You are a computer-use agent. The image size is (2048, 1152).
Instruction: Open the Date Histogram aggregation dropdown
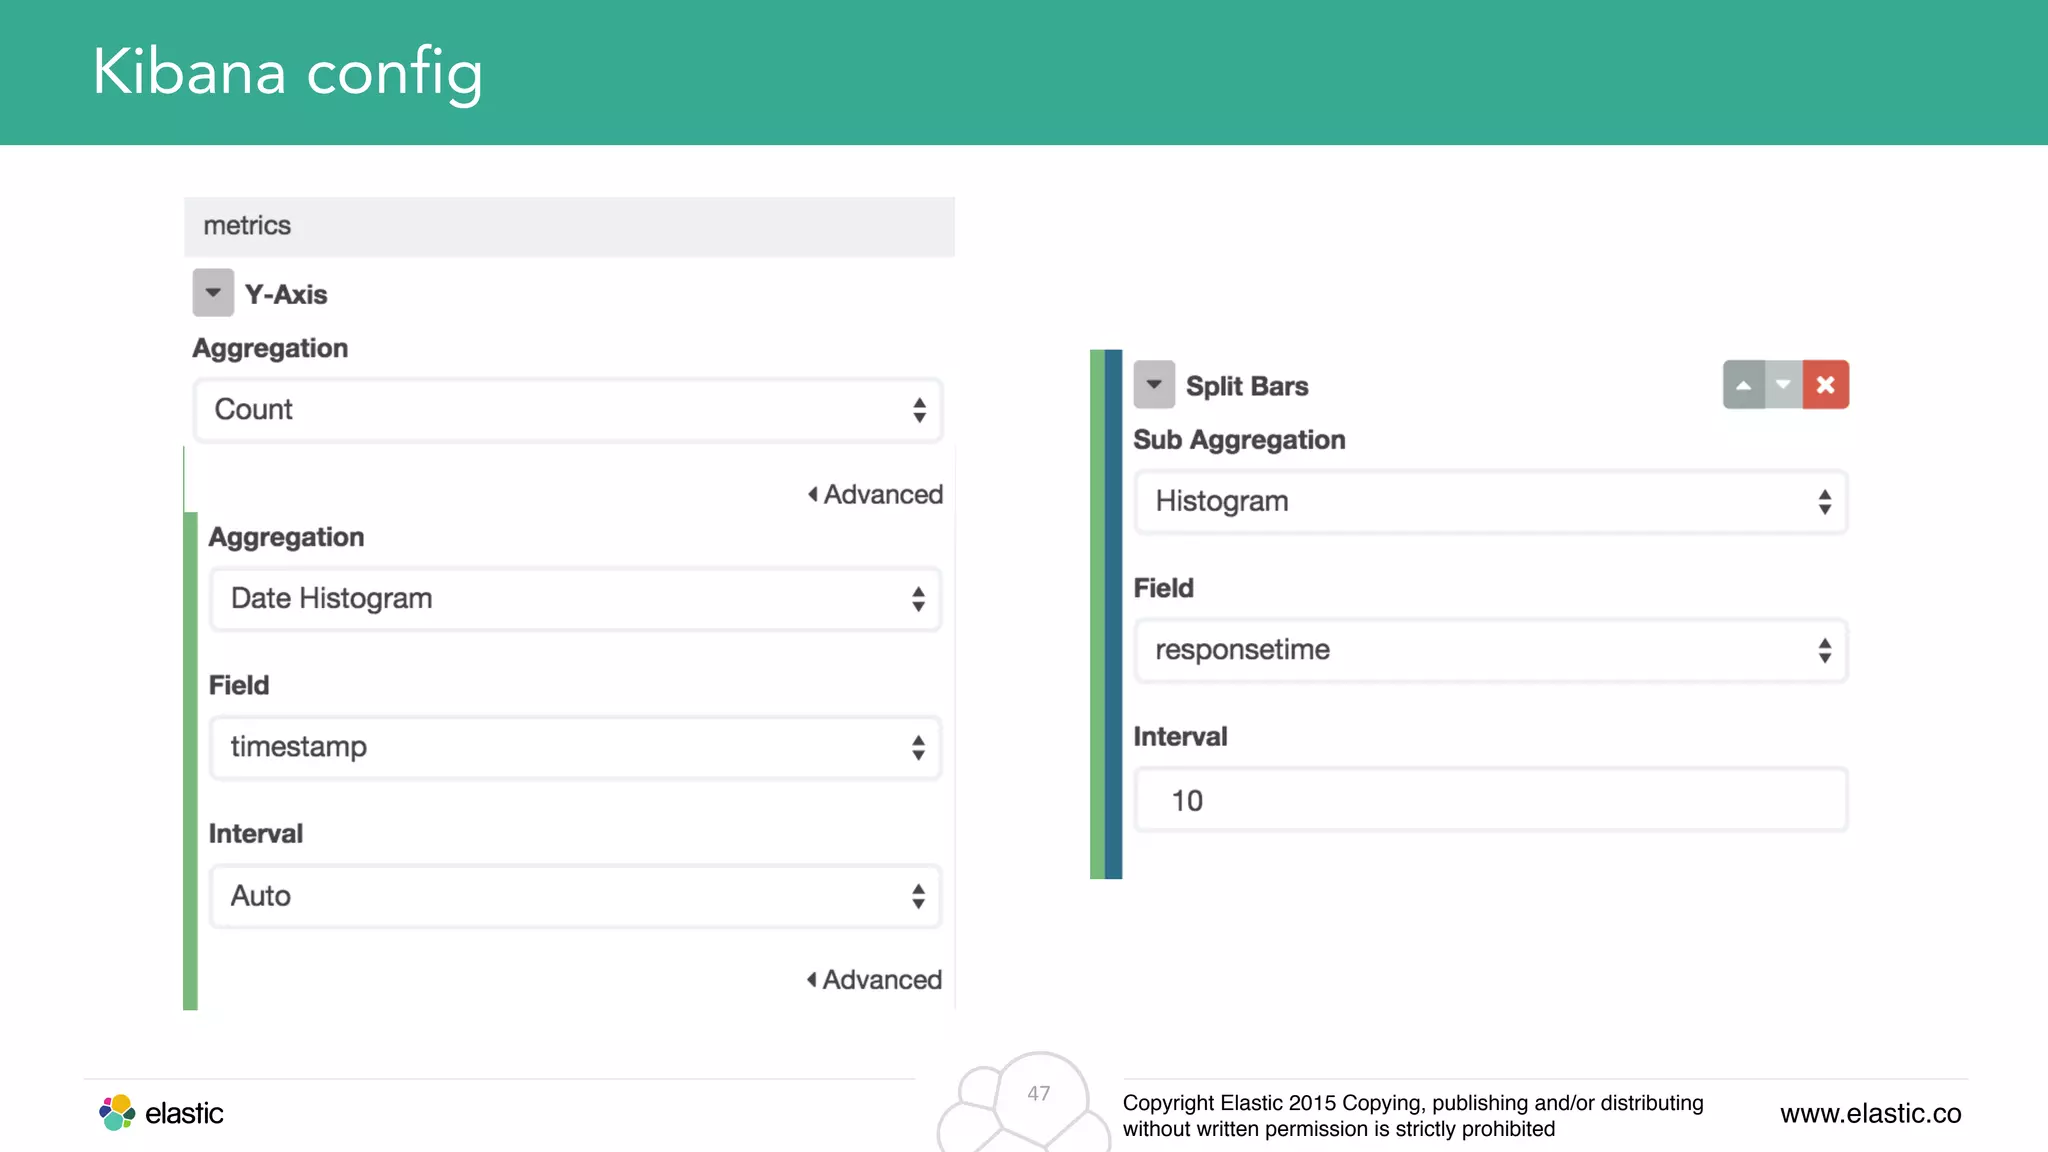(x=575, y=599)
